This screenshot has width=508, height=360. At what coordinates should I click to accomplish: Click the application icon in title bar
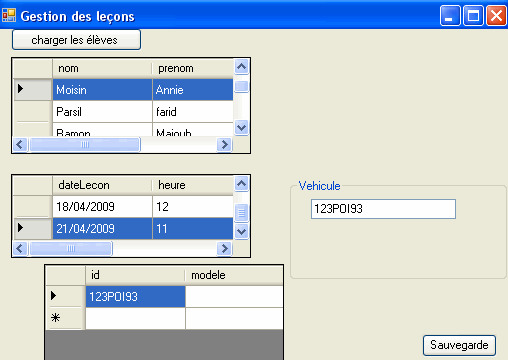tap(9, 15)
